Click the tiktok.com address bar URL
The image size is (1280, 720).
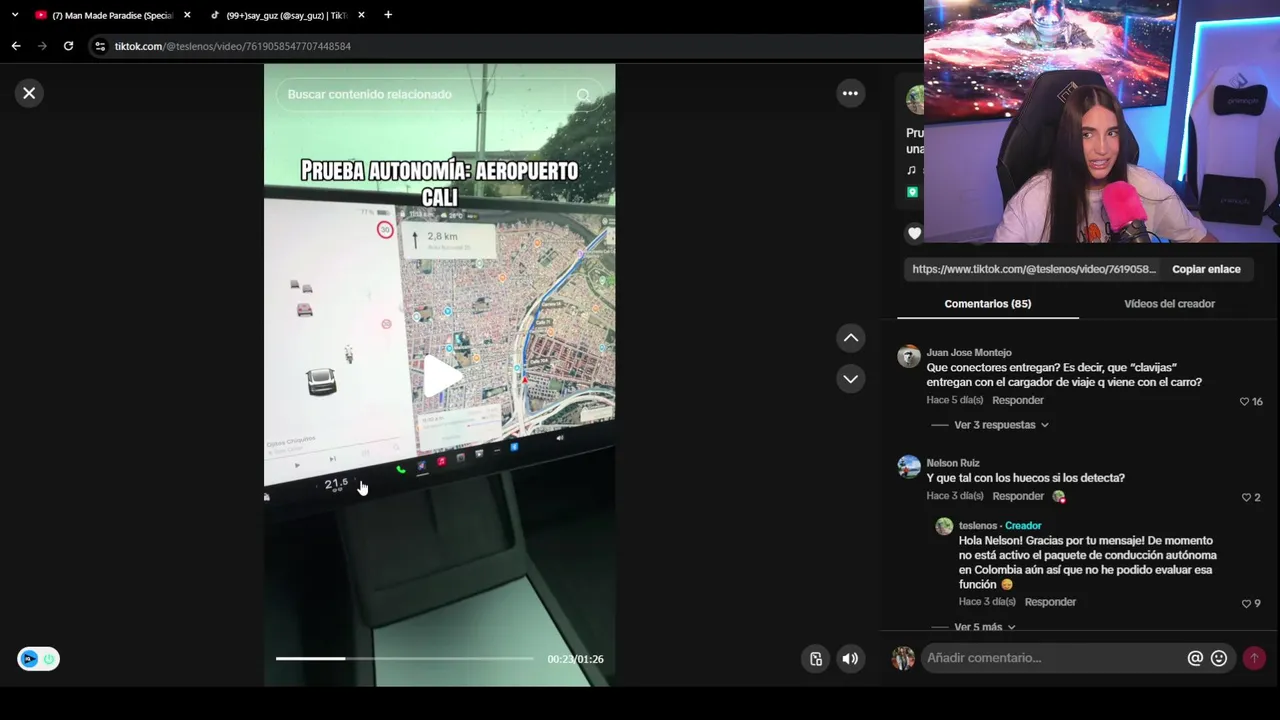point(233,46)
